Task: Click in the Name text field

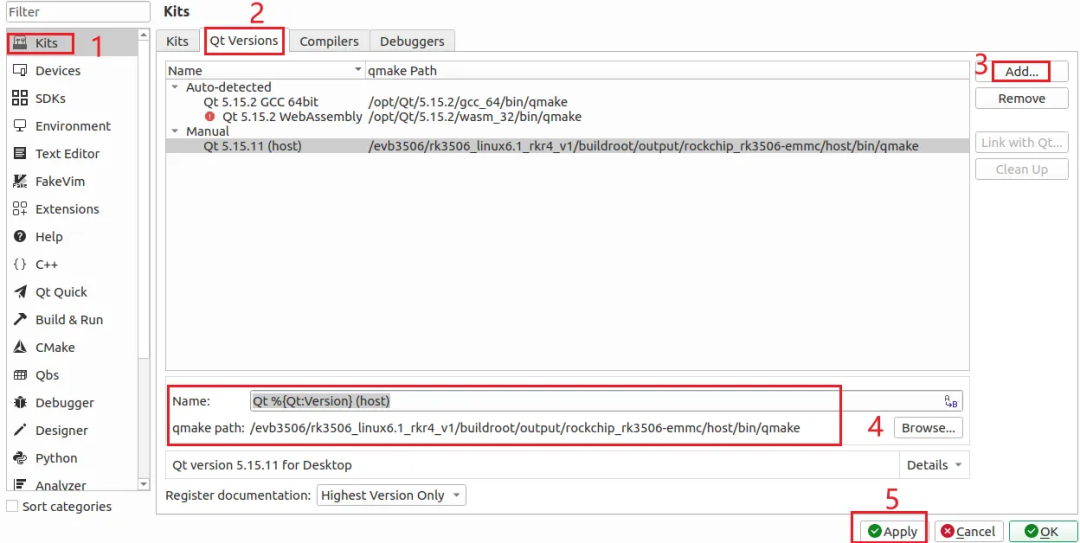Action: pos(606,401)
